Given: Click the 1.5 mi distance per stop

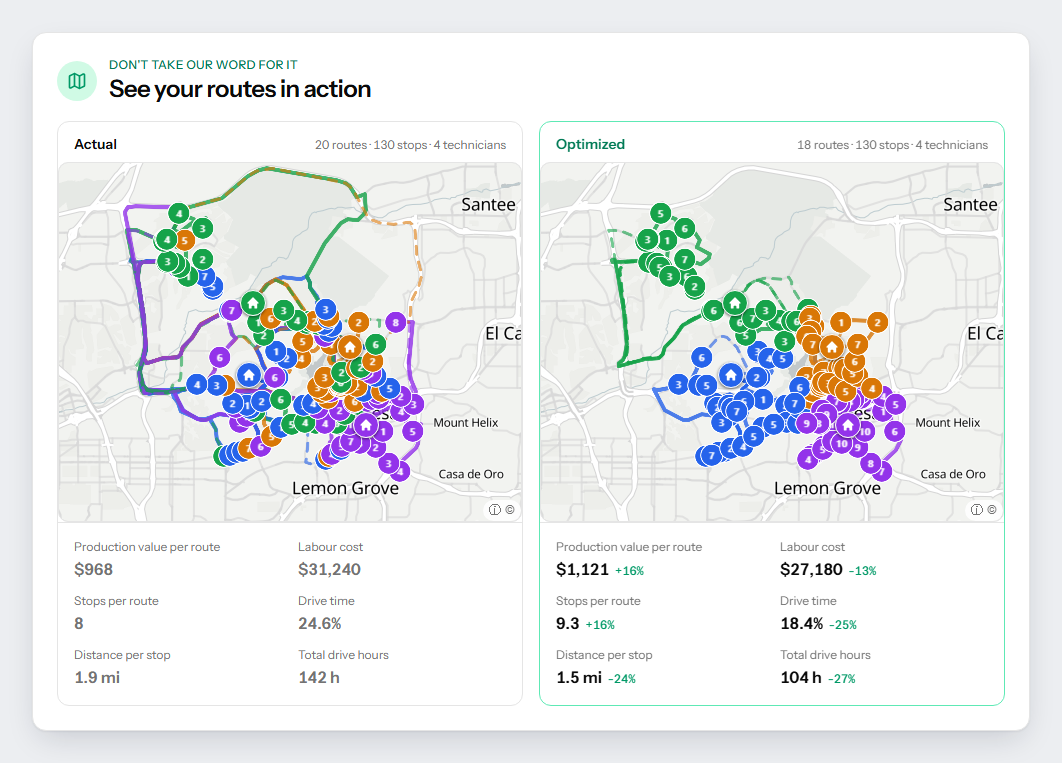Looking at the screenshot, I should click(x=579, y=678).
